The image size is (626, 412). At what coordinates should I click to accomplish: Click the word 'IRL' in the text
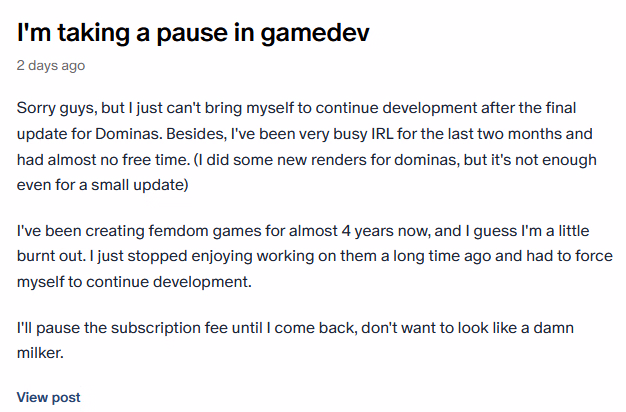[x=382, y=134]
